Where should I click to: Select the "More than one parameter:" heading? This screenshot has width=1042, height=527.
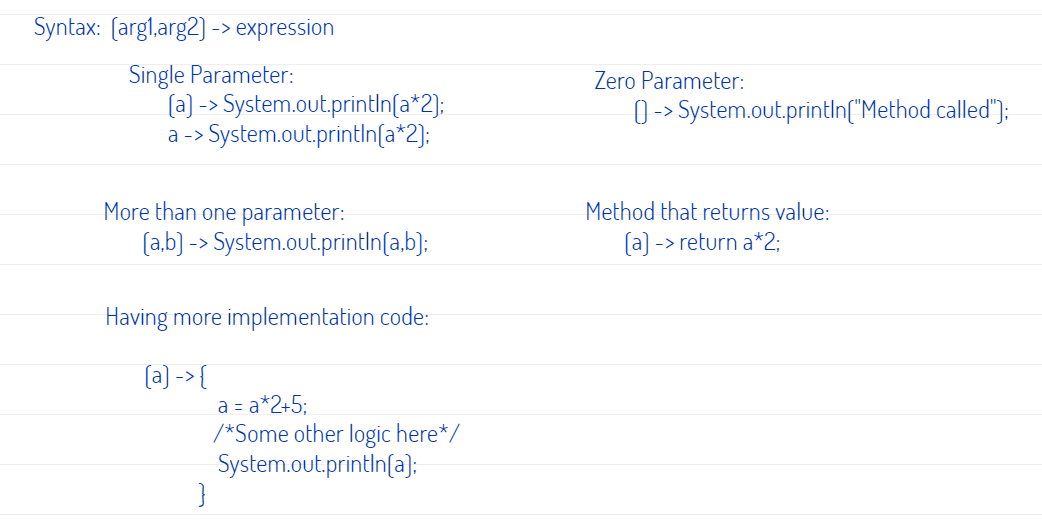pos(224,212)
